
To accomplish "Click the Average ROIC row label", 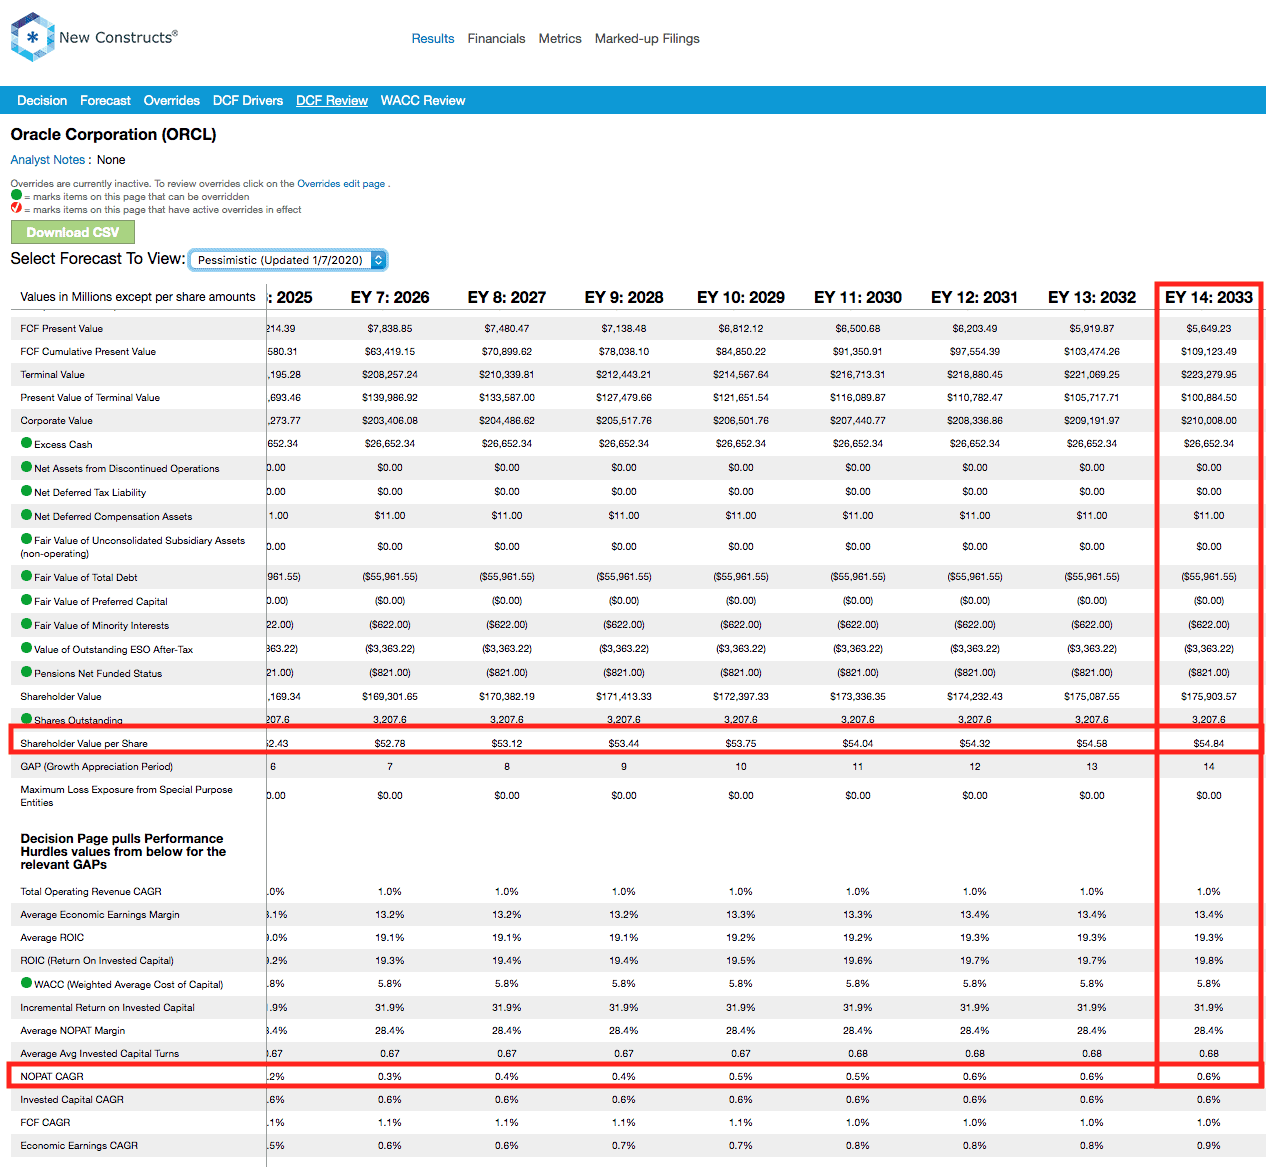I will 52,937.
